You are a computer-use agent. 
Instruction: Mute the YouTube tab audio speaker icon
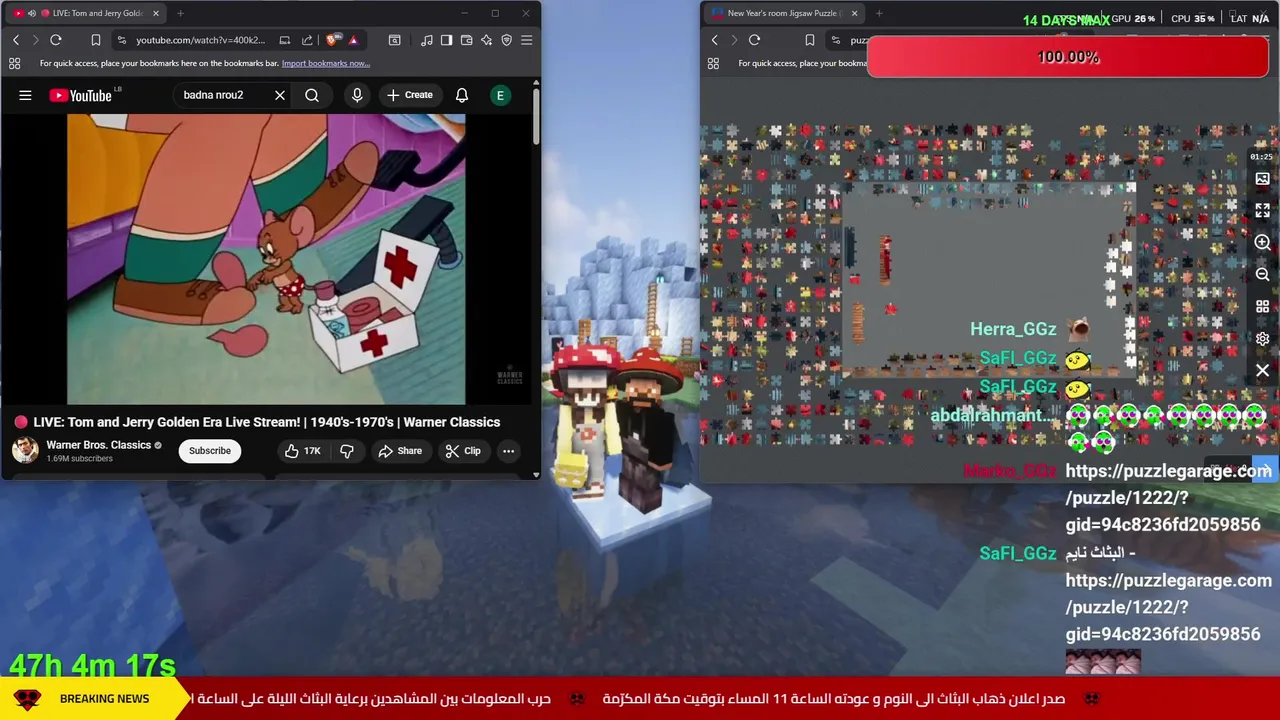pyautogui.click(x=32, y=13)
